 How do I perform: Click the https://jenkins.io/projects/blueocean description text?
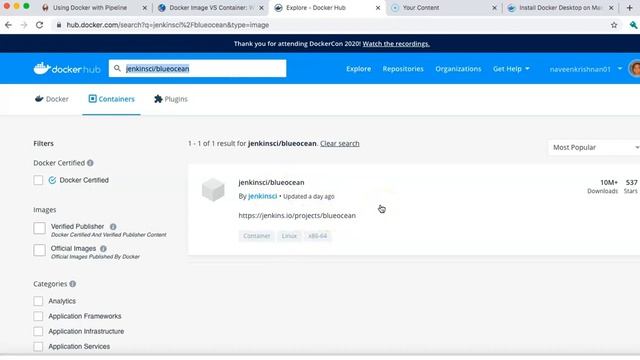pos(297,216)
